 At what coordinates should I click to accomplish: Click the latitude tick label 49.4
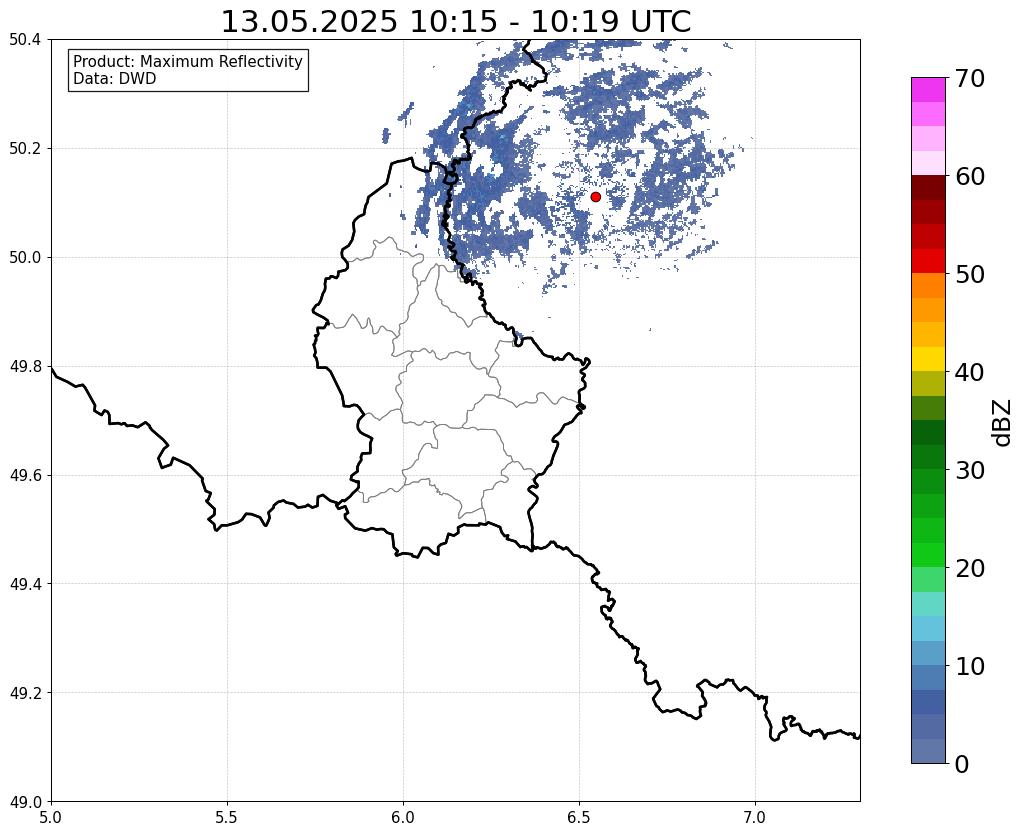tap(25, 584)
